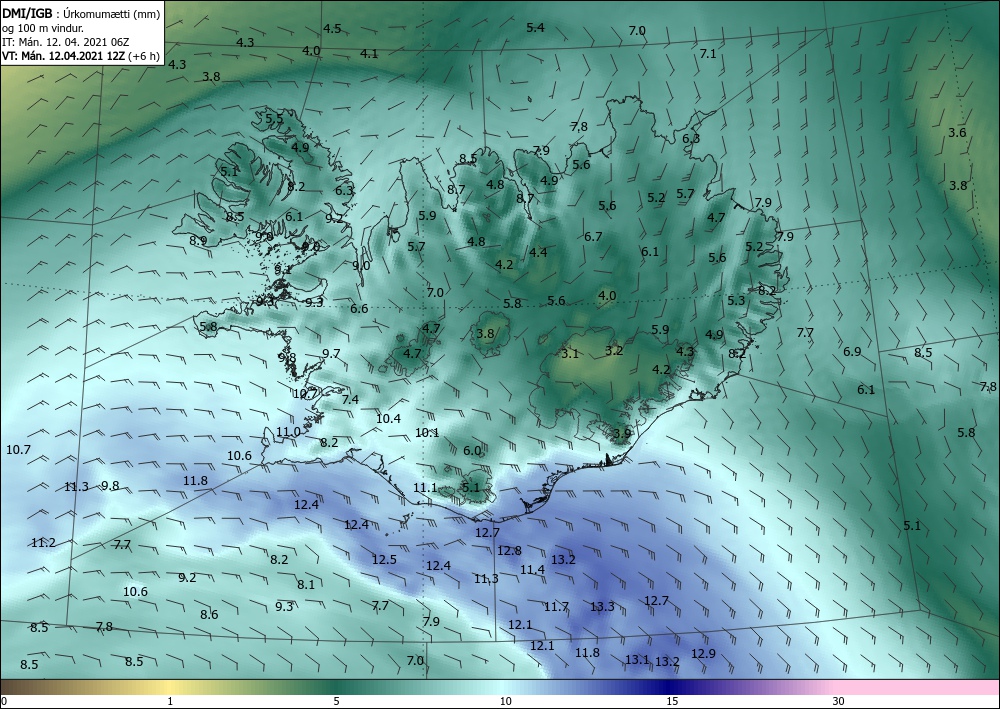Viewport: 1000px width, 709px height.
Task: Click the map value '4.1'
Action: coord(369,54)
